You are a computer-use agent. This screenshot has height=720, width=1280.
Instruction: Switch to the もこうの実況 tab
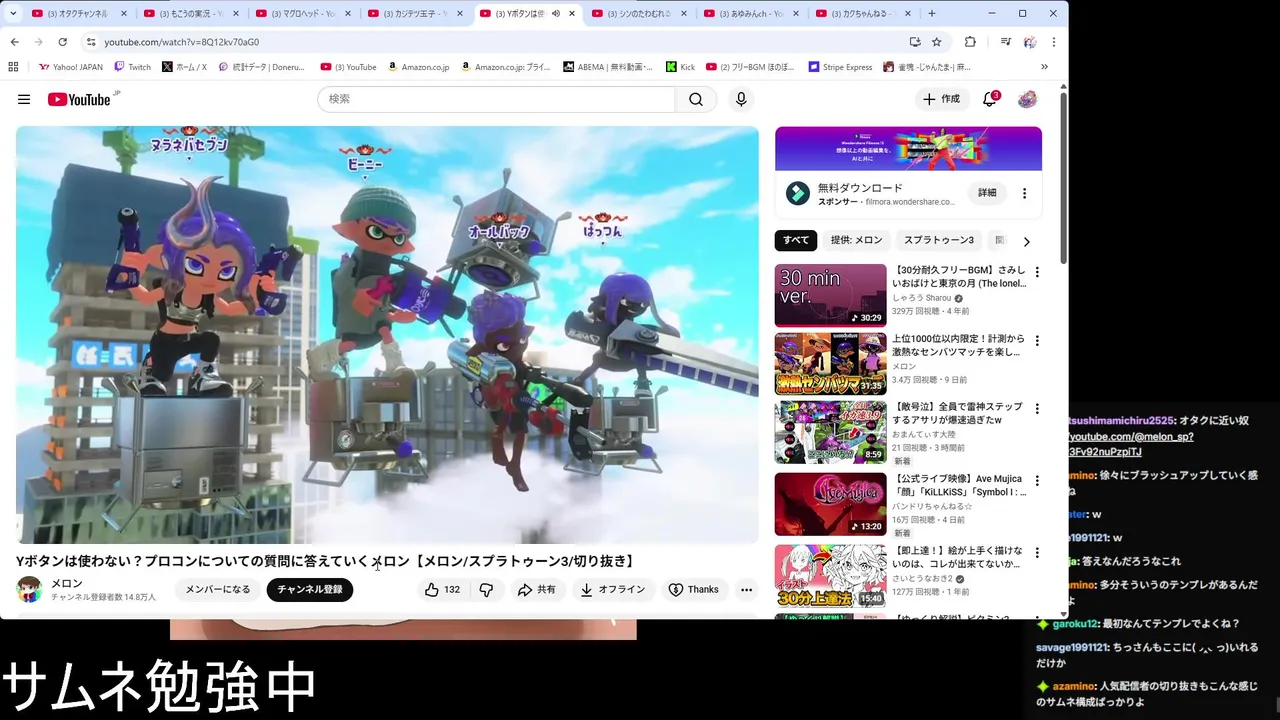(191, 14)
